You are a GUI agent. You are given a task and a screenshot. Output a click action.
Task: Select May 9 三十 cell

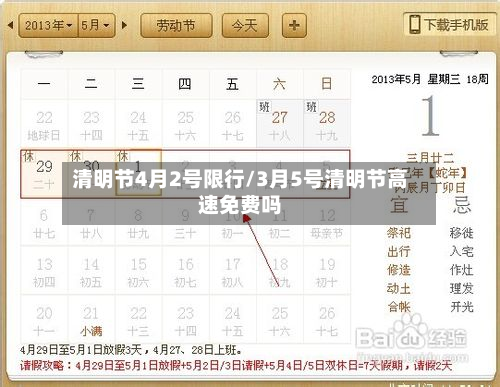coord(186,223)
